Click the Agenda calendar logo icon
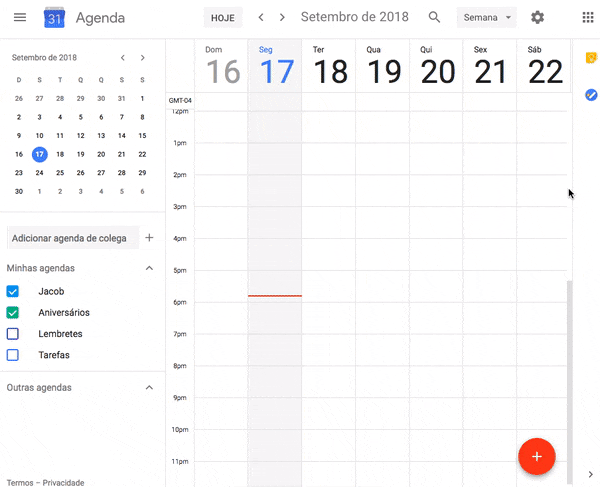600x487 pixels. 54,18
